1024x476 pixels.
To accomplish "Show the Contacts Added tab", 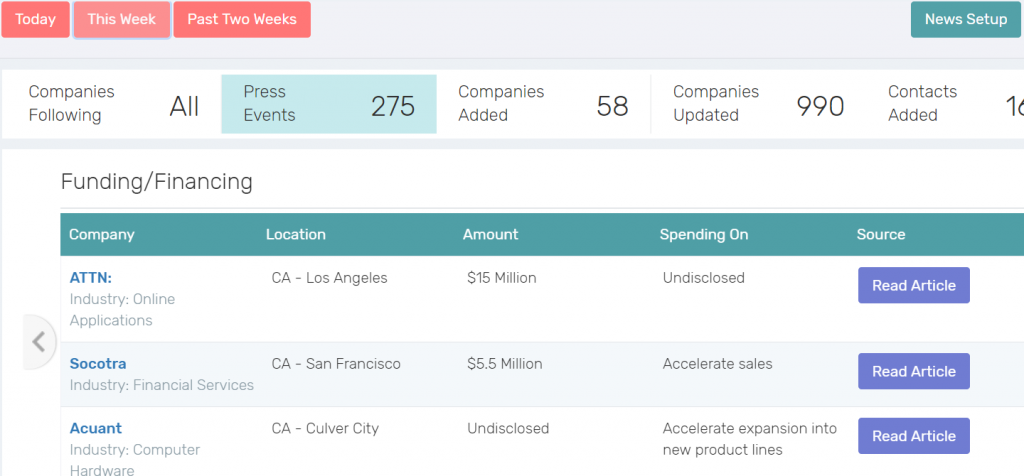I will coord(950,104).
